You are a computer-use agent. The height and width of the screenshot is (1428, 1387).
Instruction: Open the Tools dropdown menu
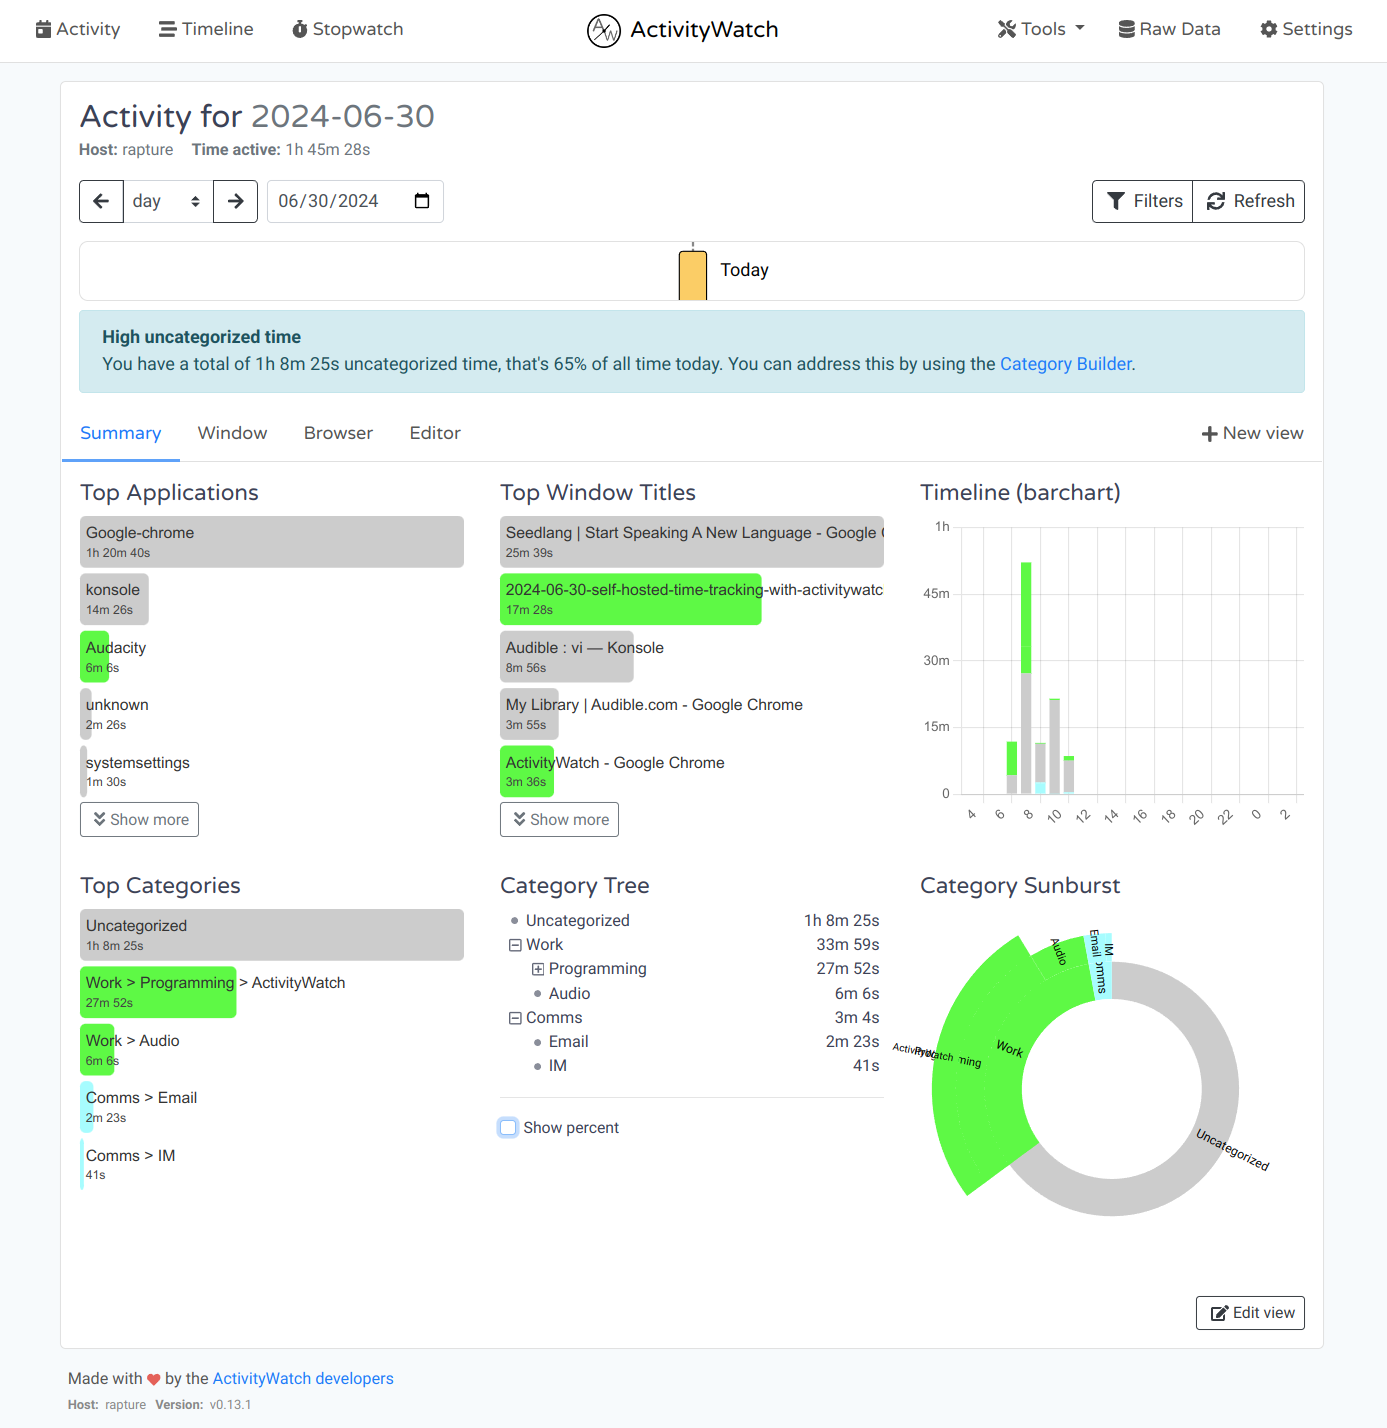coord(1040,29)
